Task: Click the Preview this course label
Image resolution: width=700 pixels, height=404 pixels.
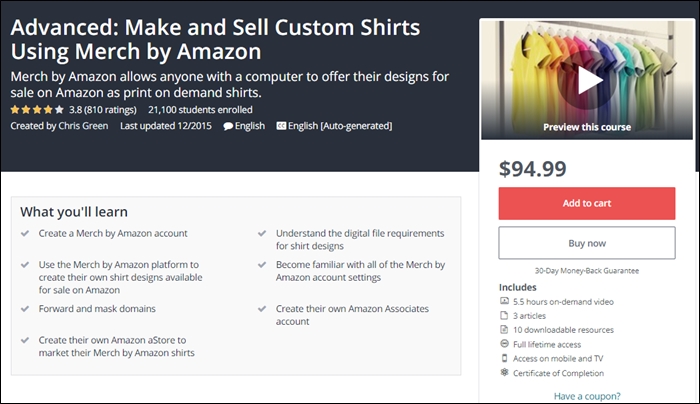Action: 589,127
